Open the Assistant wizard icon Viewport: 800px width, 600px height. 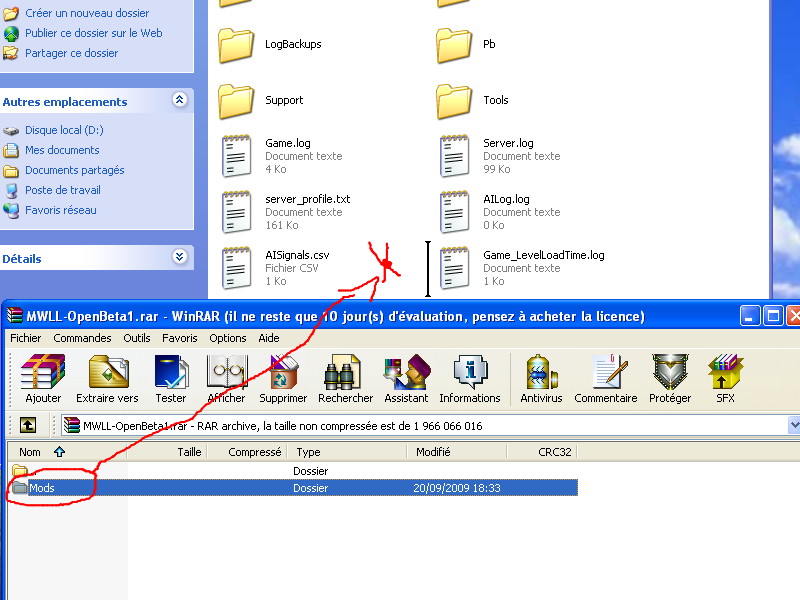[407, 379]
